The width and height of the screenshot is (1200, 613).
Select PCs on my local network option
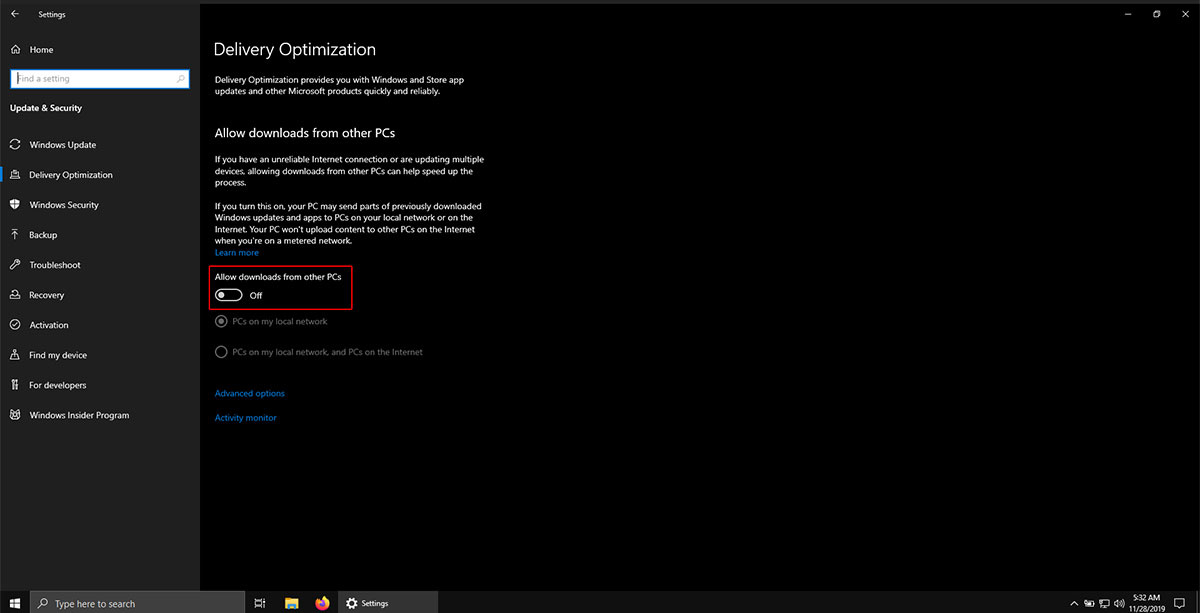[x=221, y=322]
